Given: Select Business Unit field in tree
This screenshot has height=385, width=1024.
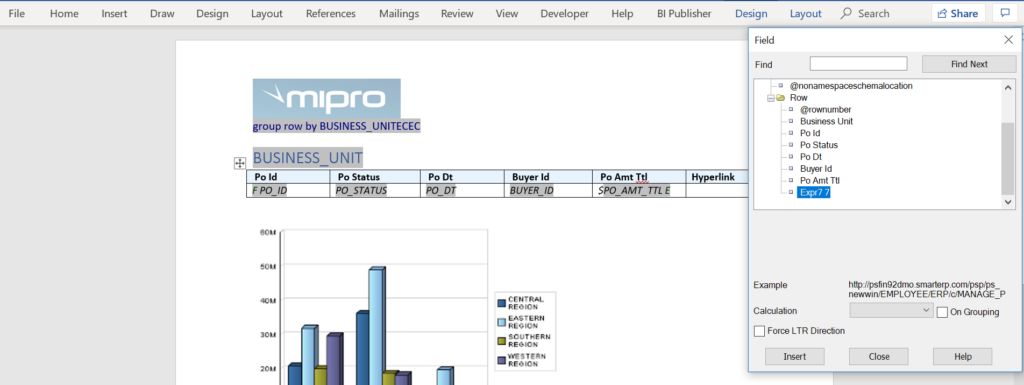Looking at the screenshot, I should tap(826, 121).
